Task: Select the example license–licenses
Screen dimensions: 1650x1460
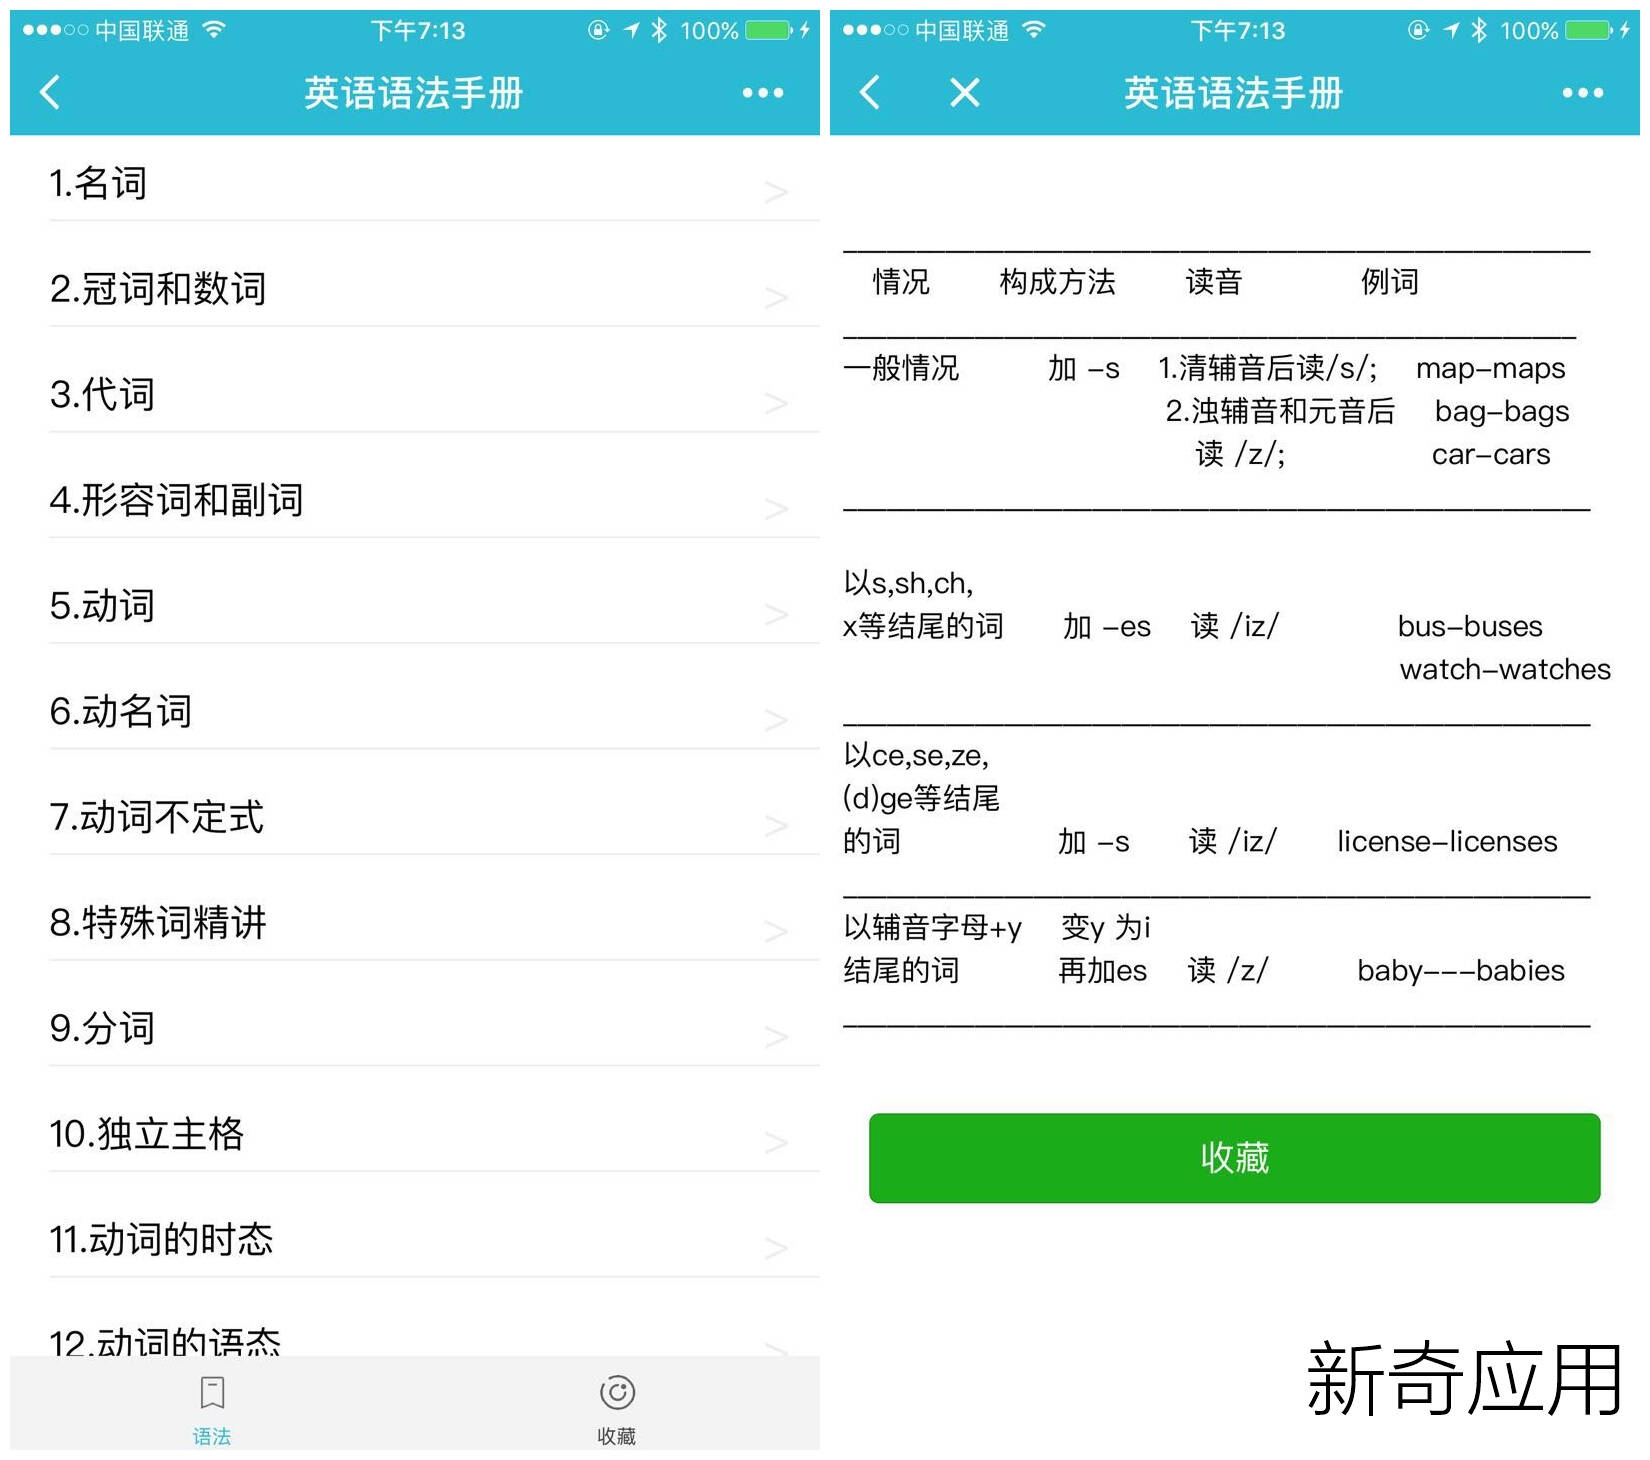Action: [x=1447, y=841]
